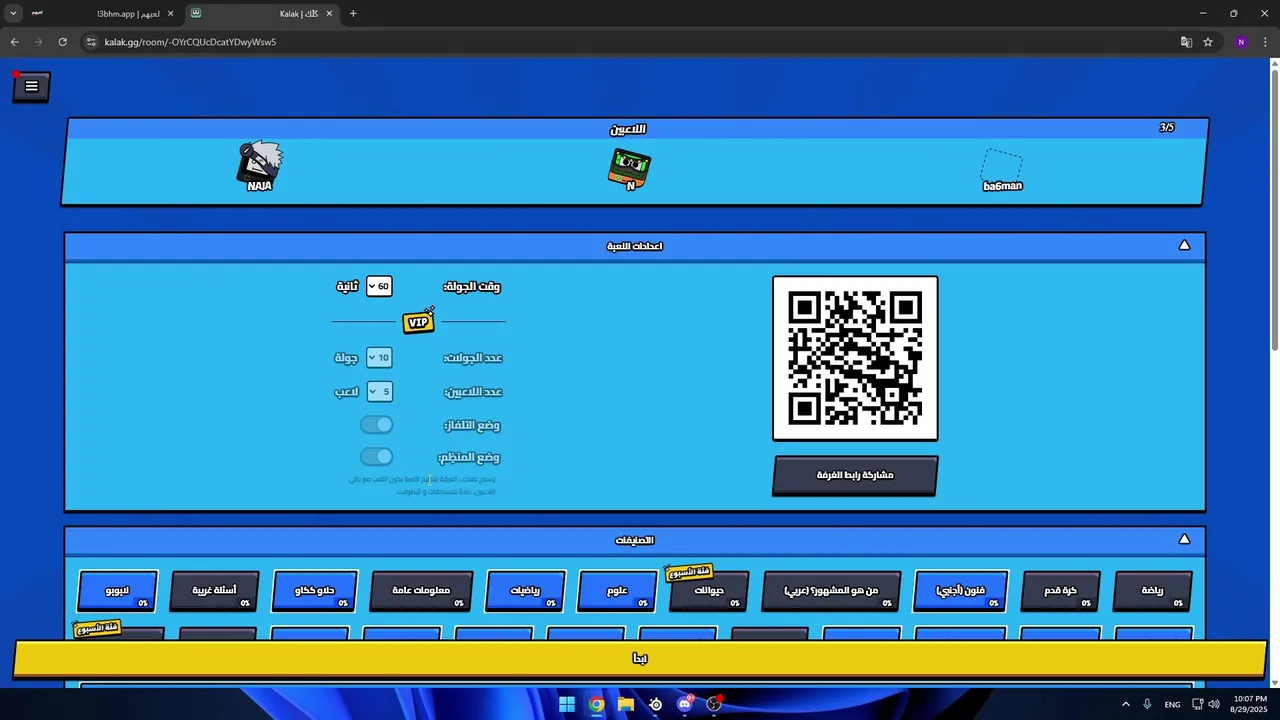The image size is (1280, 720).
Task: Click the room QR code
Action: tap(855, 358)
